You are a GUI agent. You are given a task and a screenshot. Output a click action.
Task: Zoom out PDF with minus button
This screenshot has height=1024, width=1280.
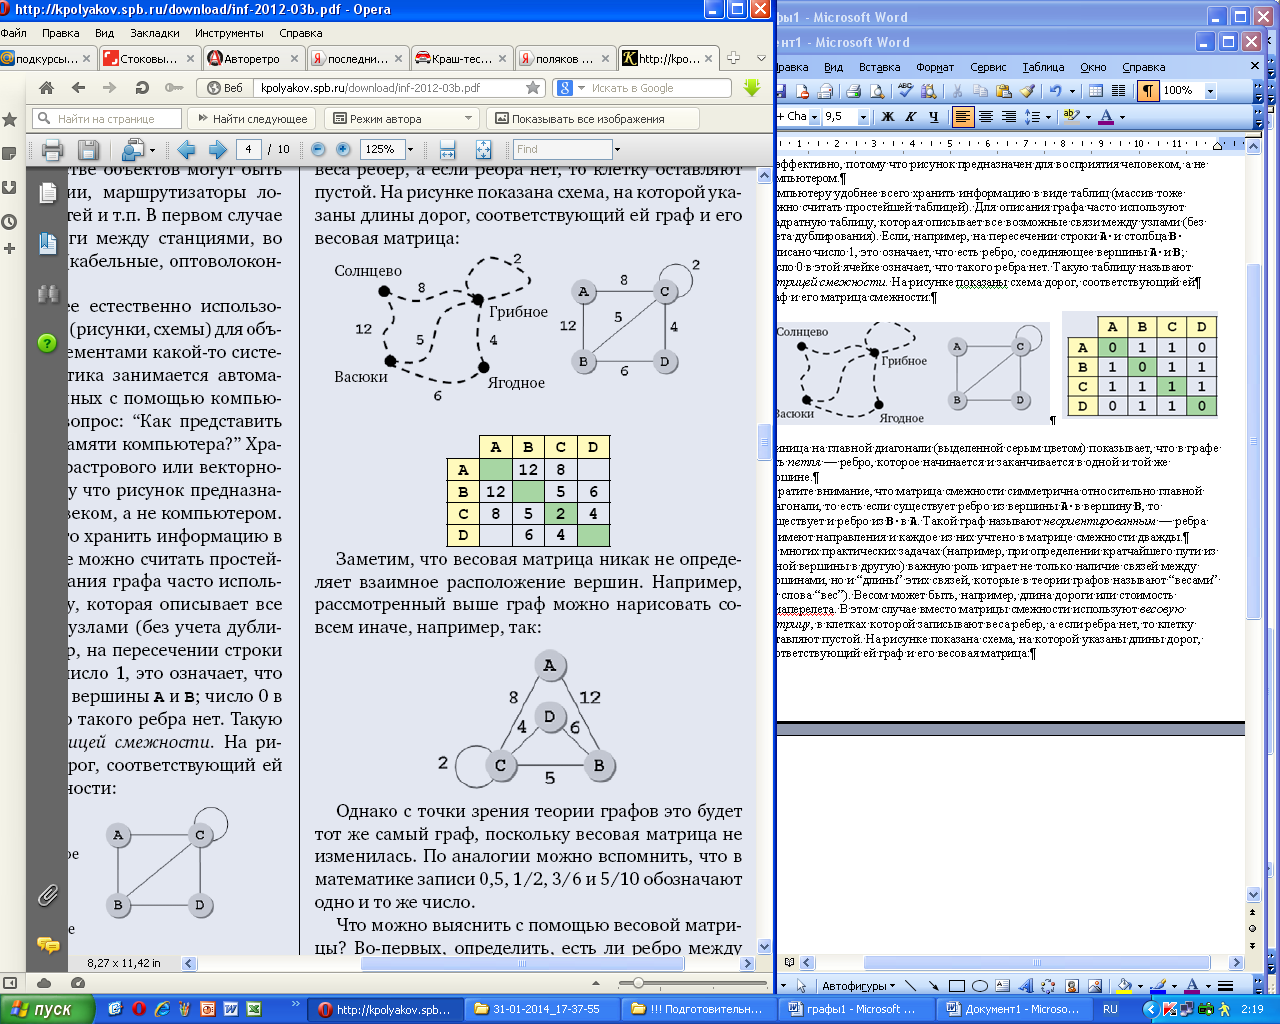(x=318, y=149)
